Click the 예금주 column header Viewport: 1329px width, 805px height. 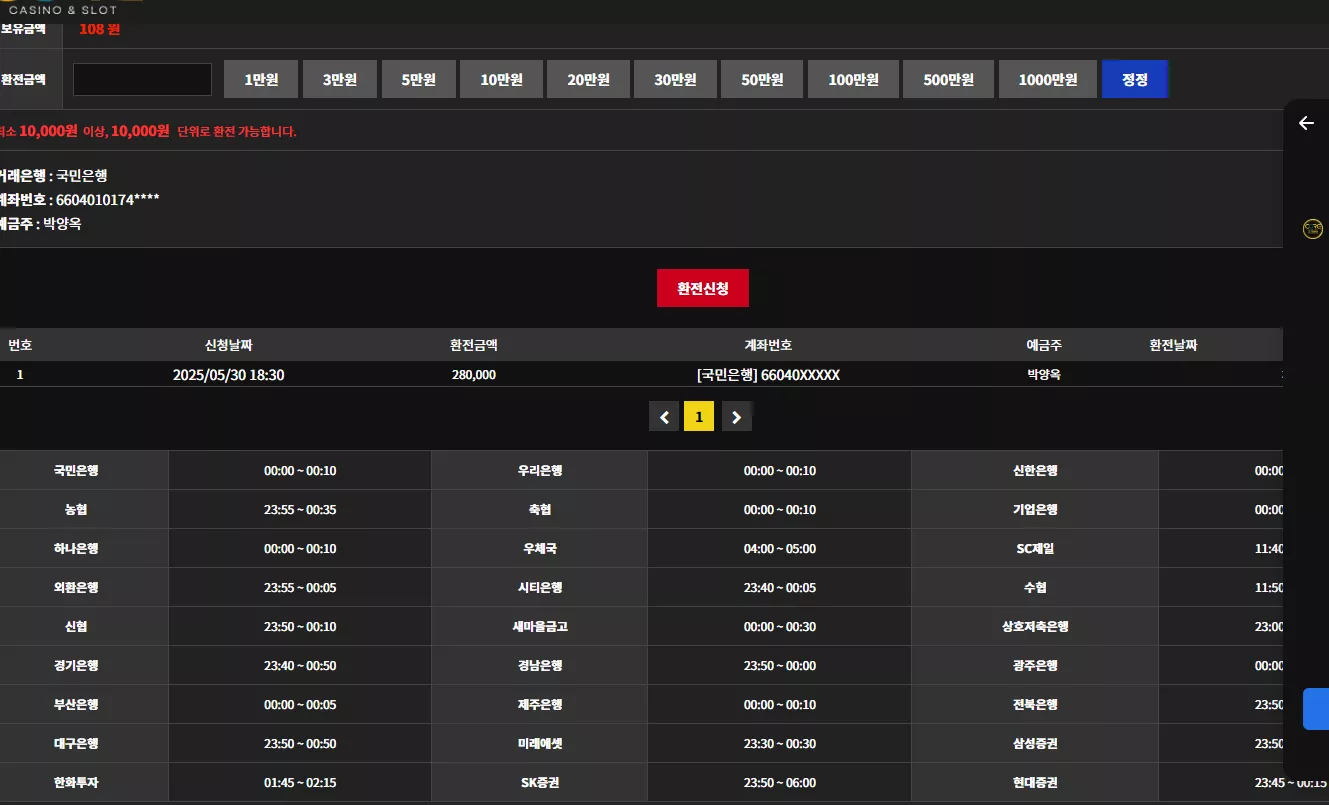1044,345
